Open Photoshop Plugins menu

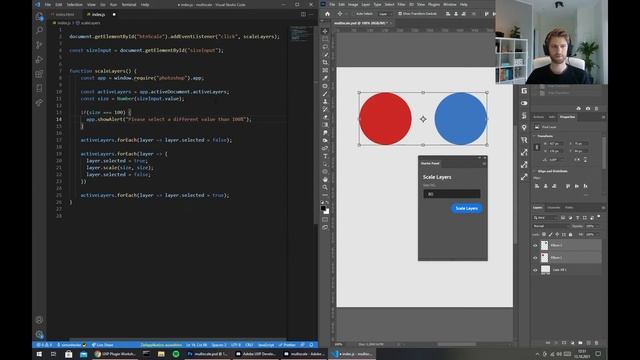[434, 4]
